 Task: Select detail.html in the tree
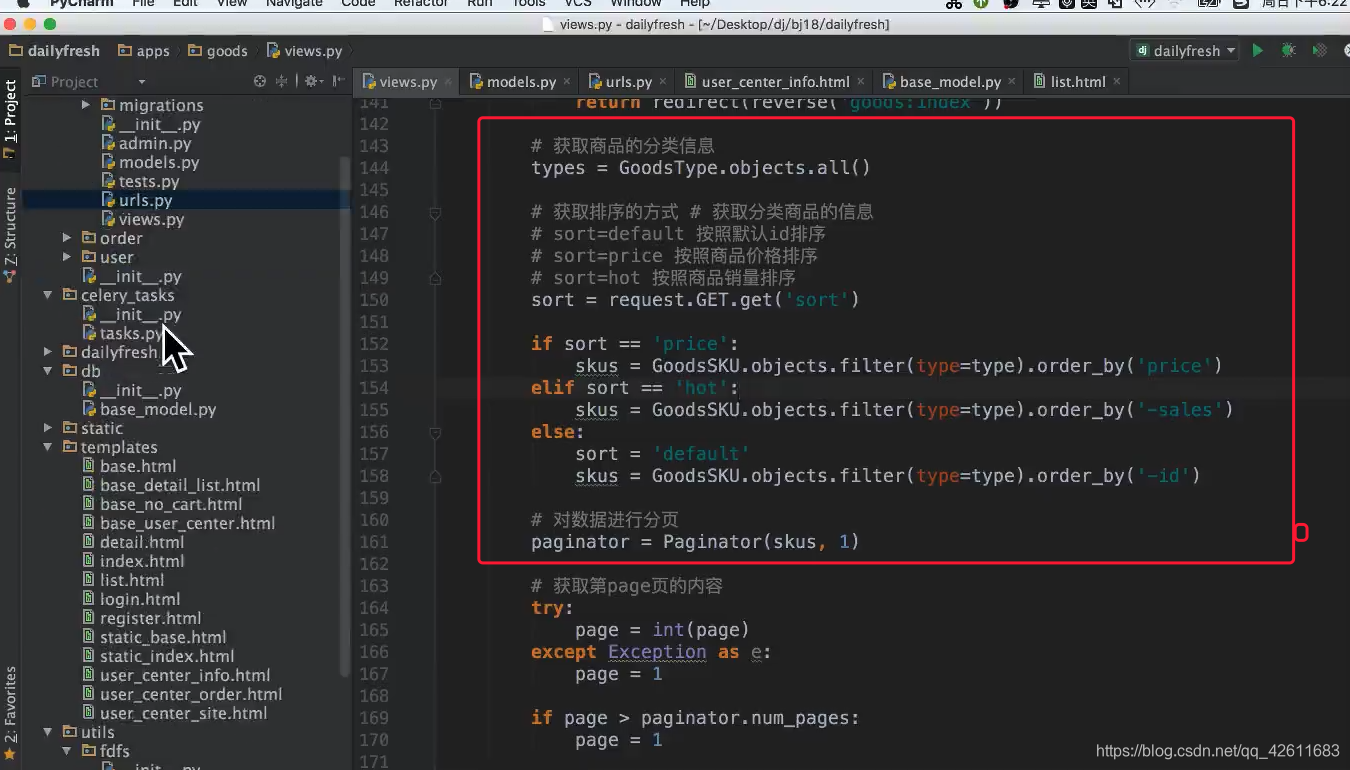coord(132,542)
